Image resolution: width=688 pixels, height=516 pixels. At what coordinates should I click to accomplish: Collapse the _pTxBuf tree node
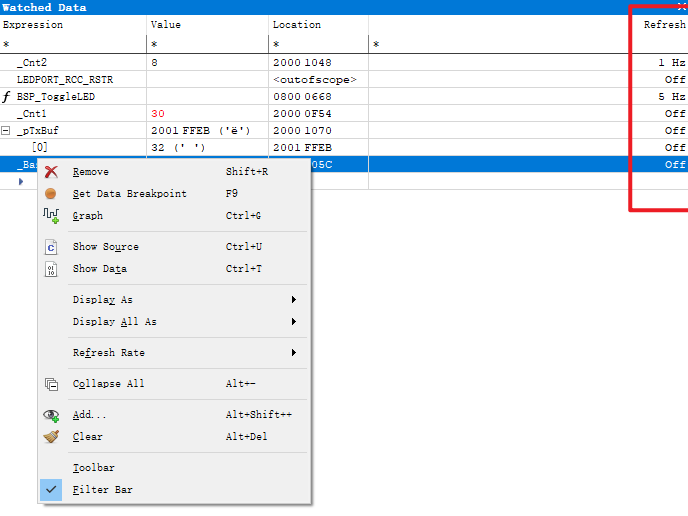point(6,130)
